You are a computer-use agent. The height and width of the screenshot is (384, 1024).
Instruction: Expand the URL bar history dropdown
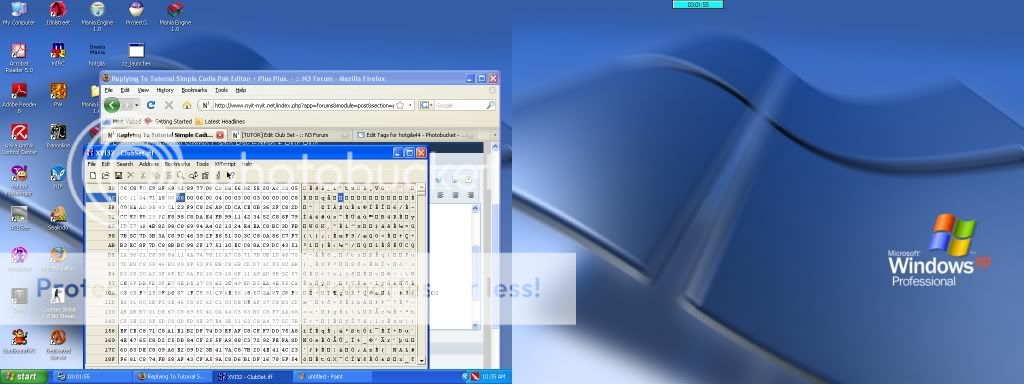(x=411, y=104)
